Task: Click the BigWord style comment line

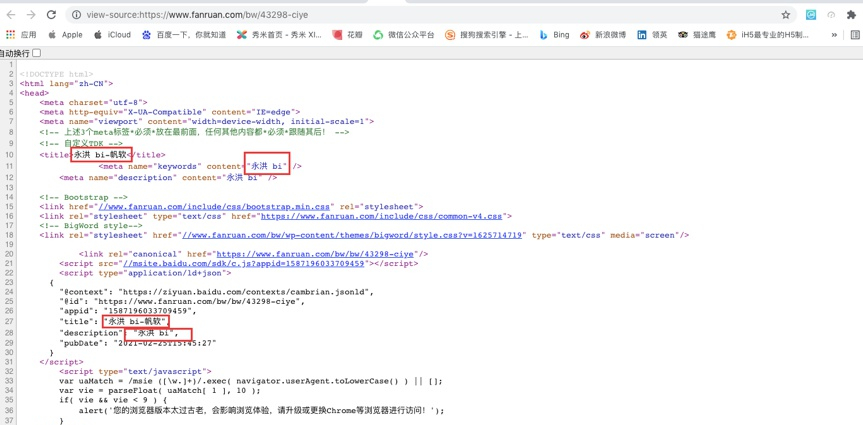Action: 91,226
